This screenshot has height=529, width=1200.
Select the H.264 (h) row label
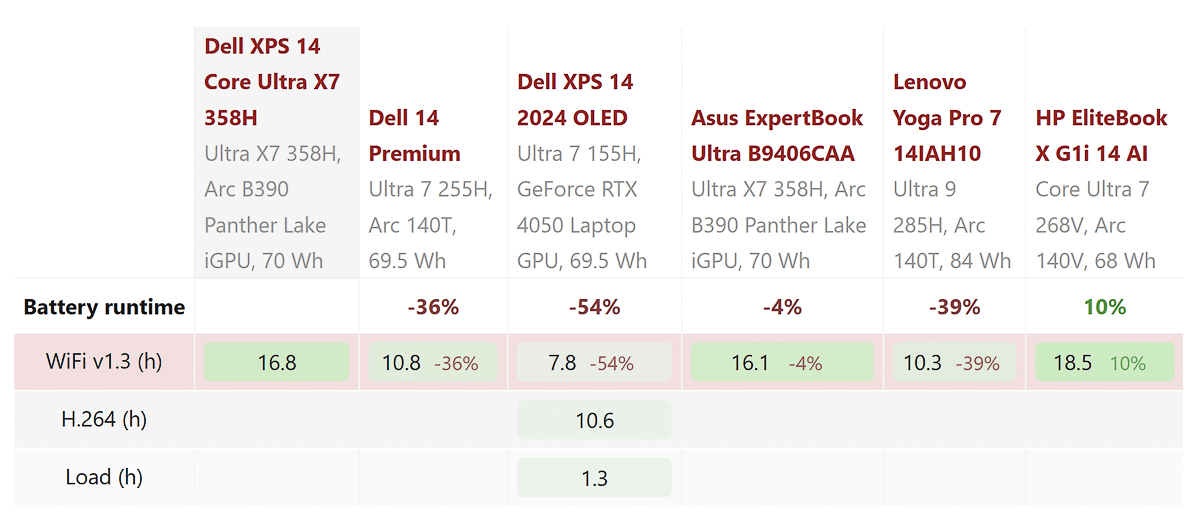click(x=104, y=419)
